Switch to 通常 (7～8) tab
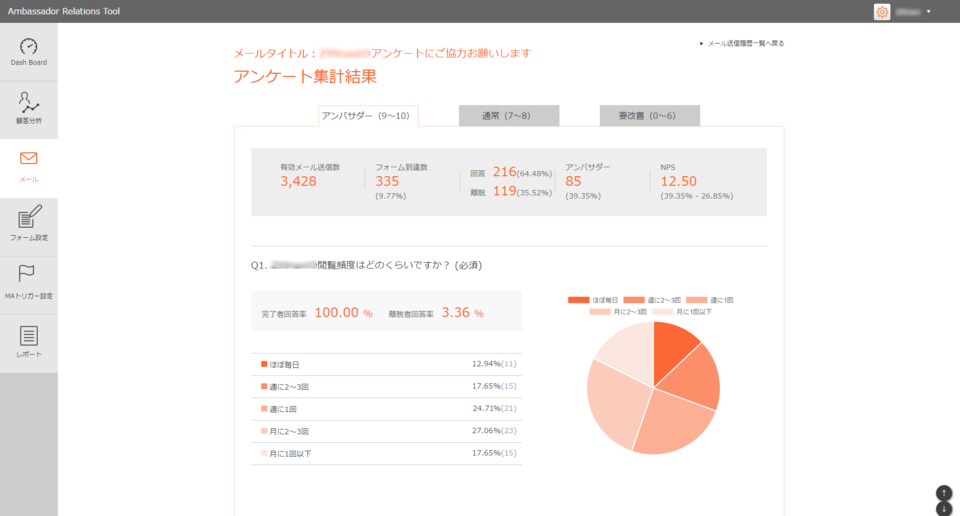This screenshot has width=960, height=516. [x=508, y=116]
